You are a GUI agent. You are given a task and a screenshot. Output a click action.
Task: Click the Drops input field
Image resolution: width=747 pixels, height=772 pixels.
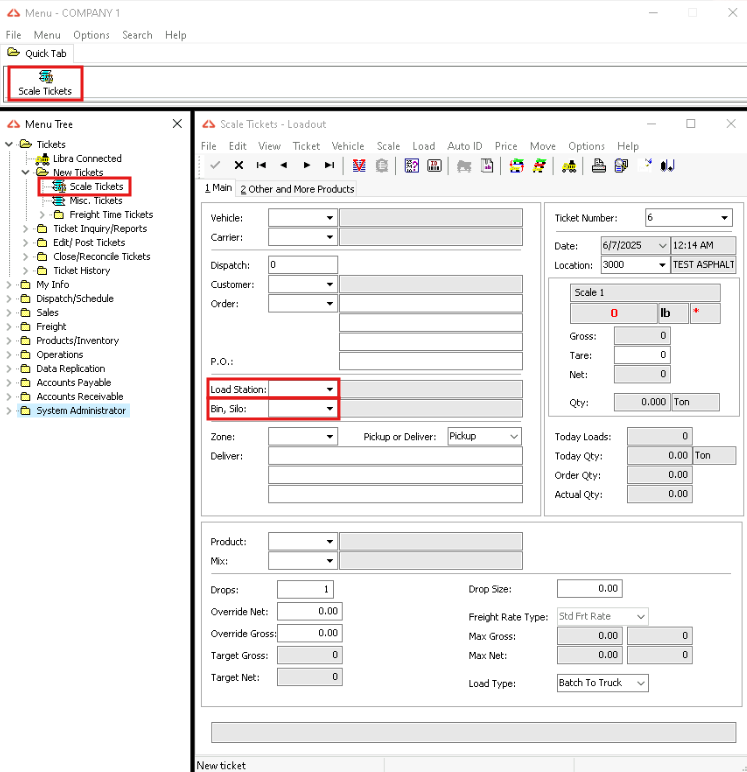pos(305,589)
